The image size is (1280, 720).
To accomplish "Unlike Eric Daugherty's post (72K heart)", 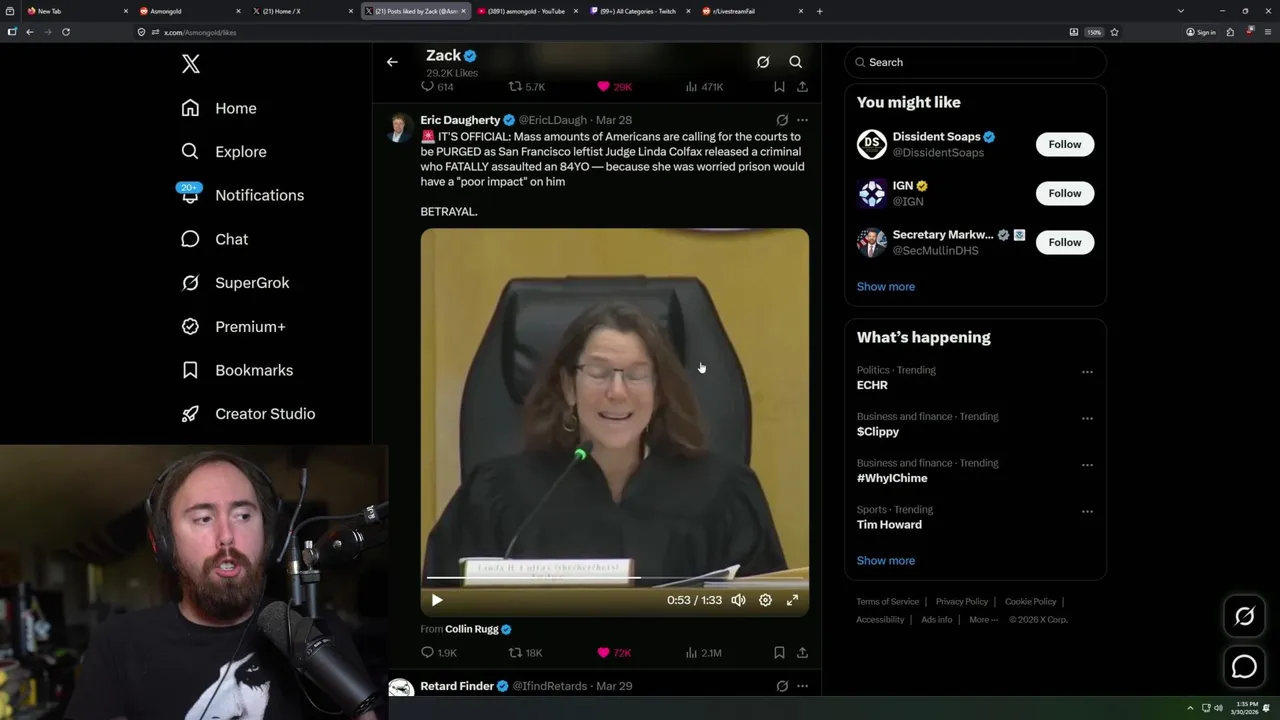I will pyautogui.click(x=614, y=653).
